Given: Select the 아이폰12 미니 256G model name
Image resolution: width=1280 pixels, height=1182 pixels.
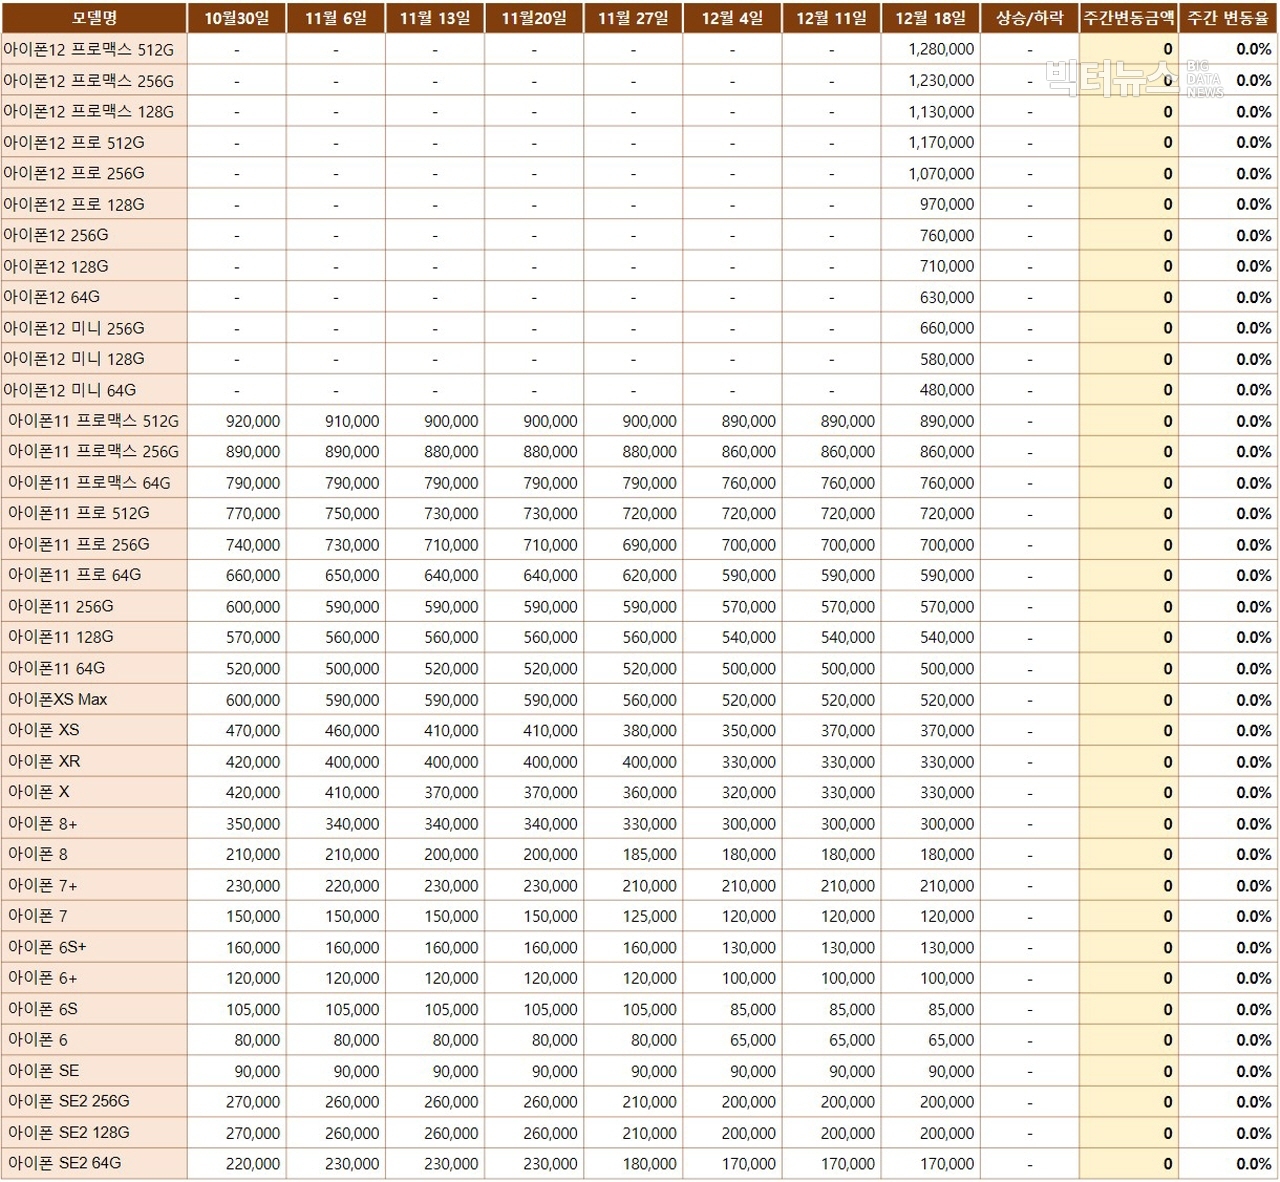Looking at the screenshot, I should pos(74,328).
